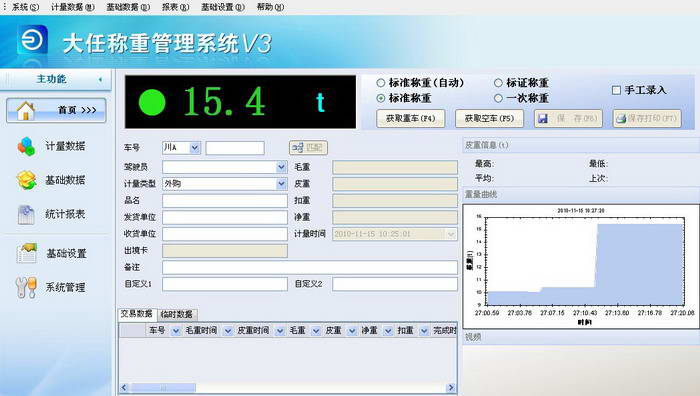Open the 系统(S) menu
700x396 pixels.
pos(25,7)
